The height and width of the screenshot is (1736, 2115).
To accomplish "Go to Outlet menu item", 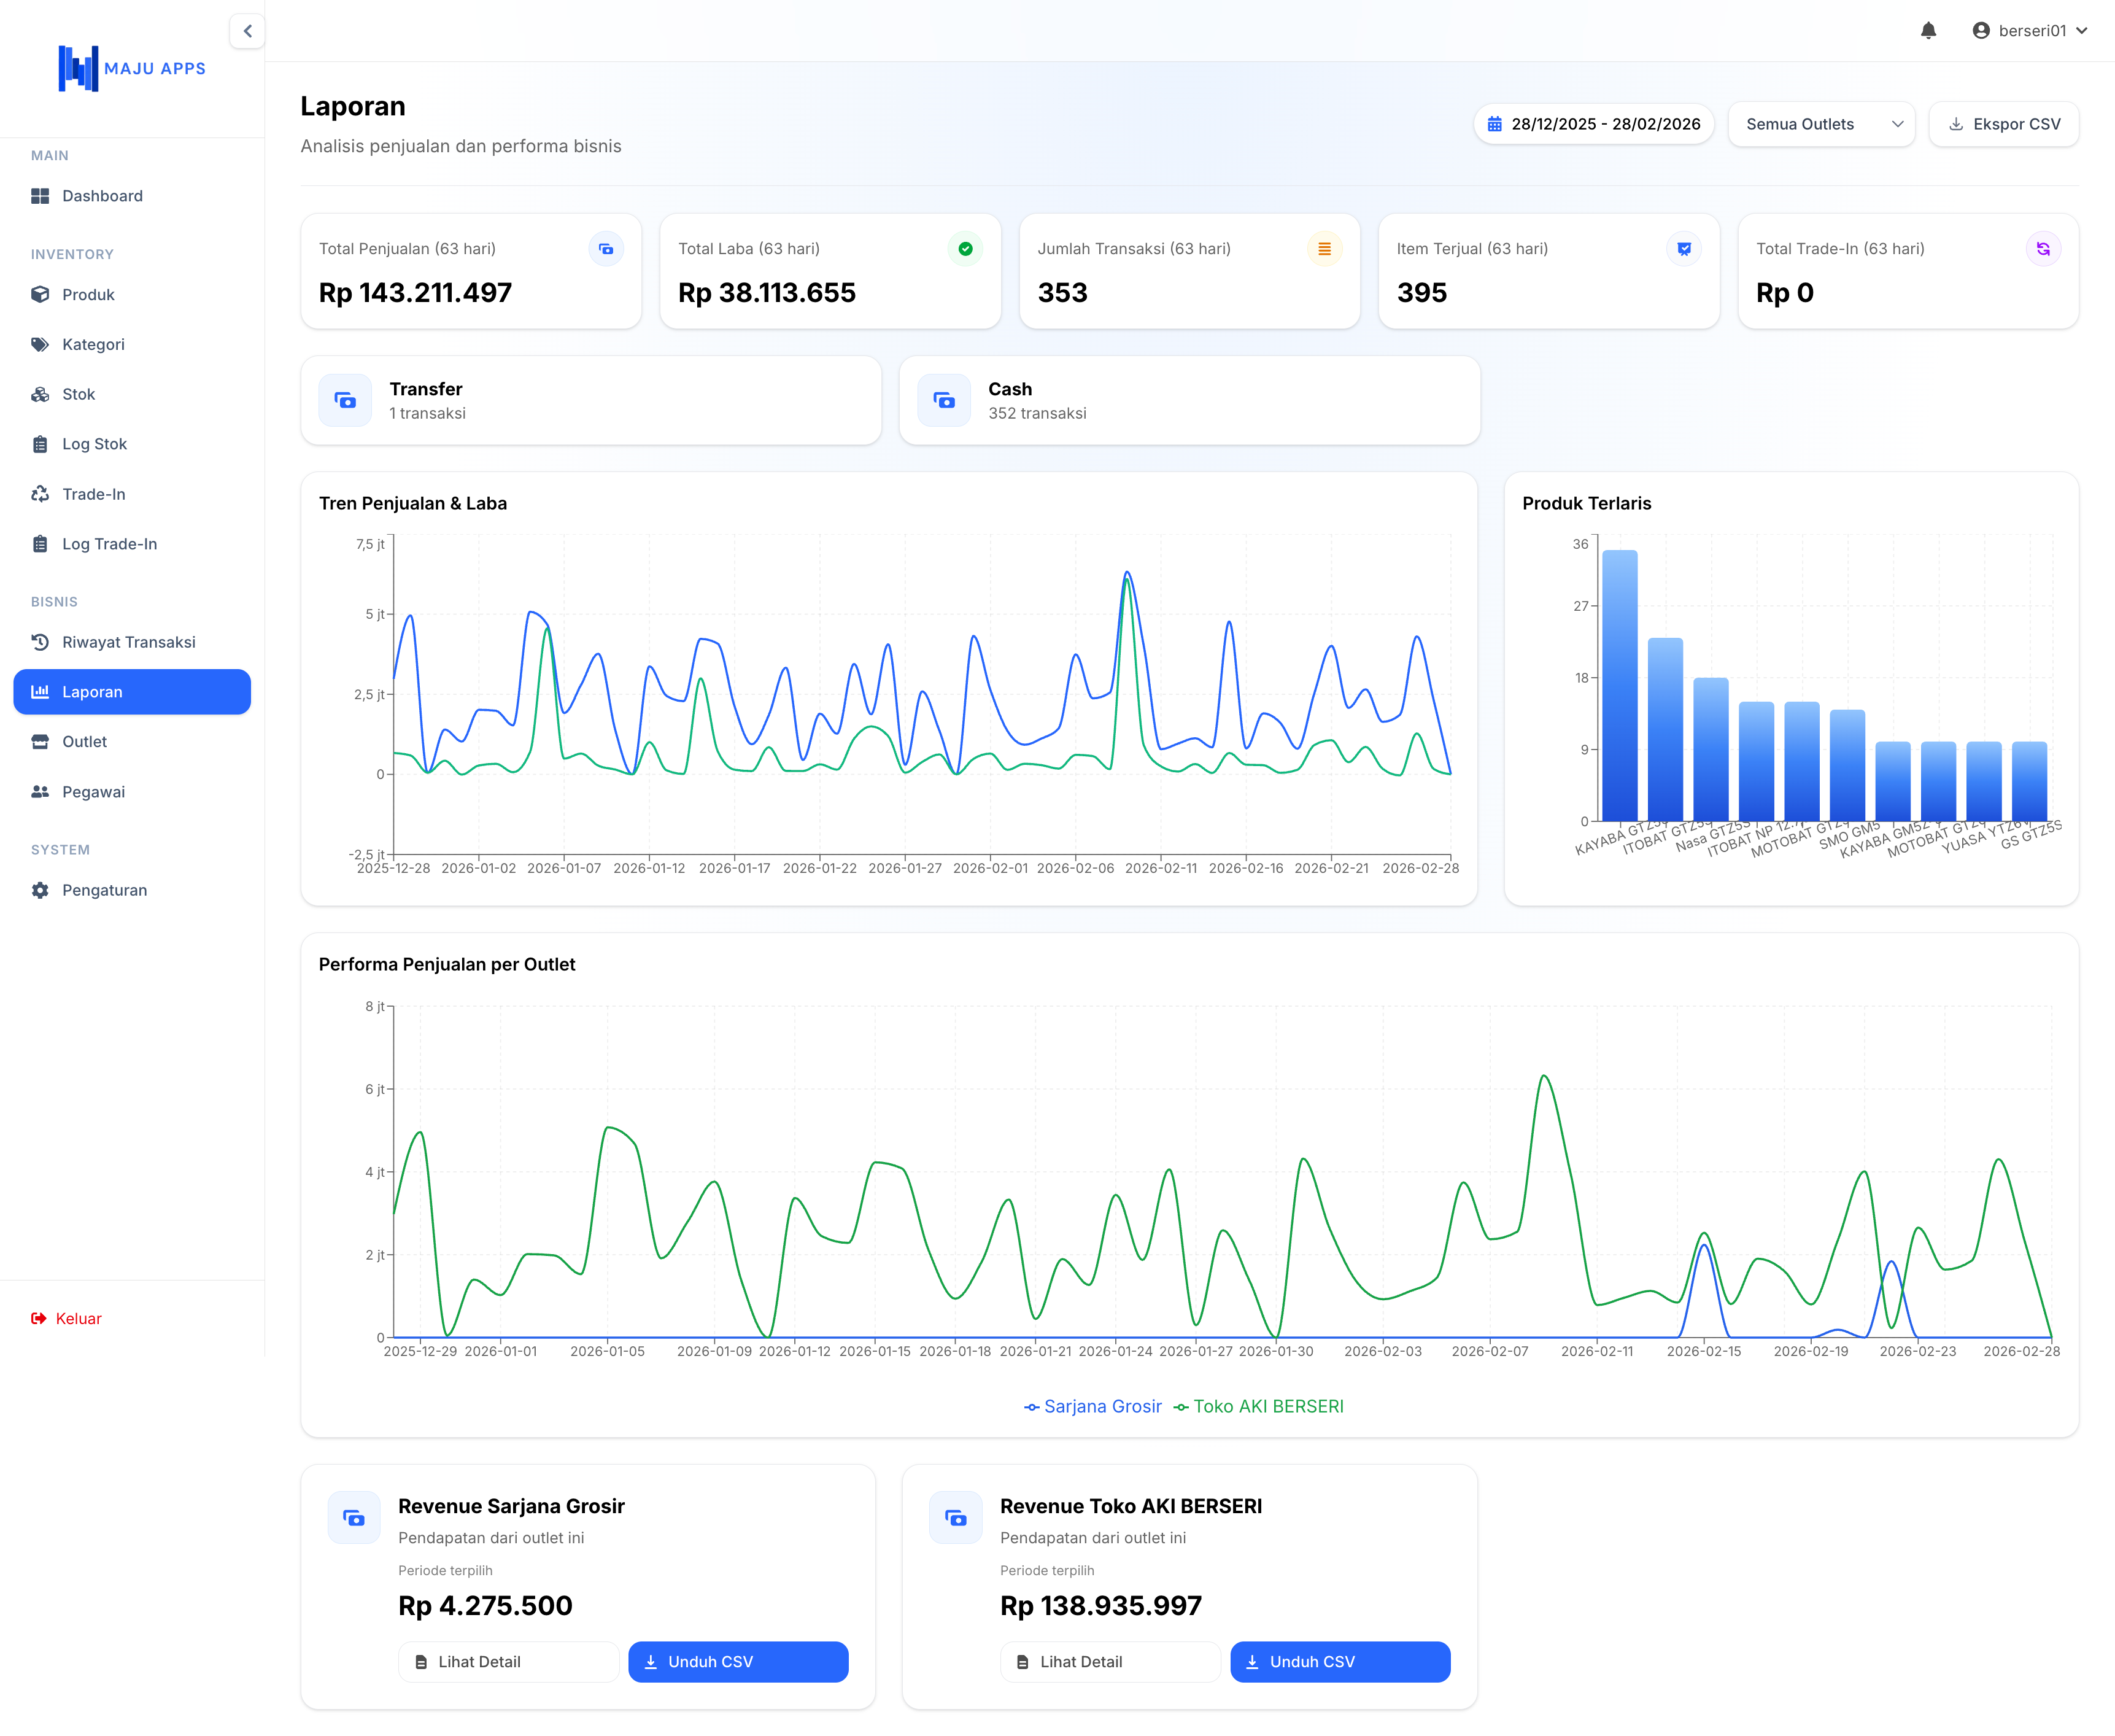I will (84, 742).
